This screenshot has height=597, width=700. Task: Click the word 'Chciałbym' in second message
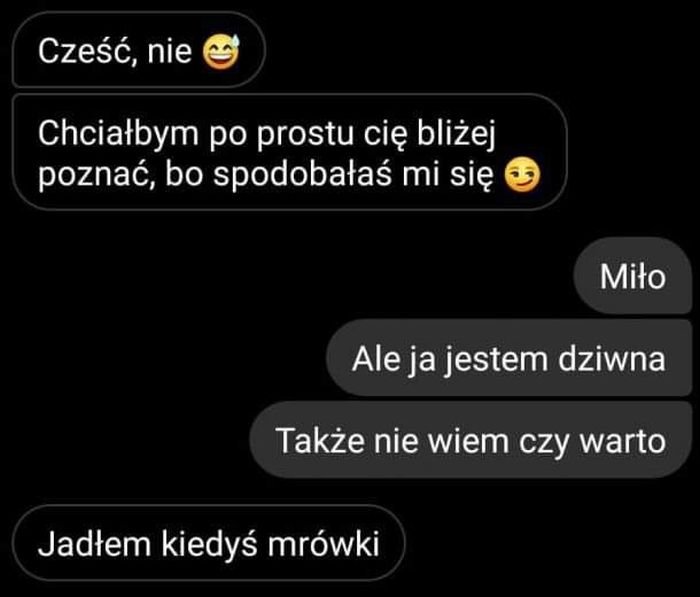118,133
